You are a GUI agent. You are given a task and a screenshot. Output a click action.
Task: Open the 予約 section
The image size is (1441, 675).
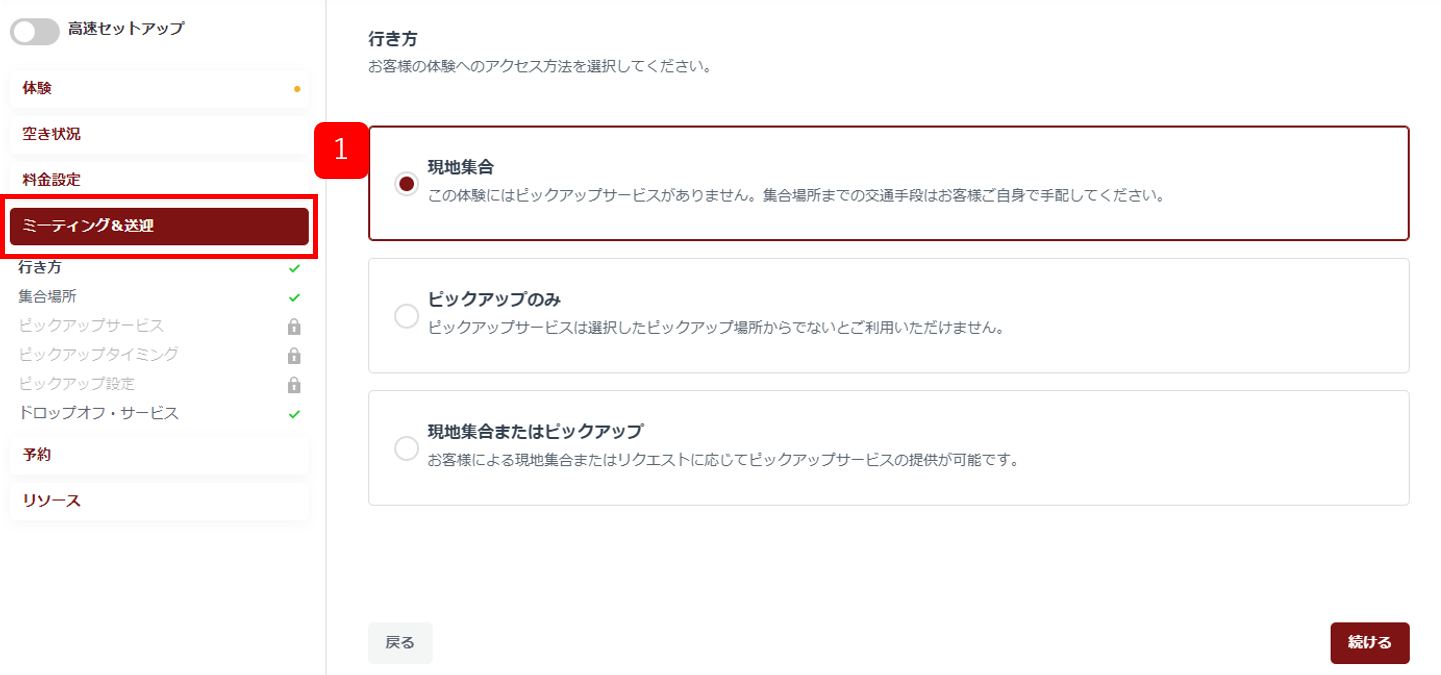tap(159, 455)
